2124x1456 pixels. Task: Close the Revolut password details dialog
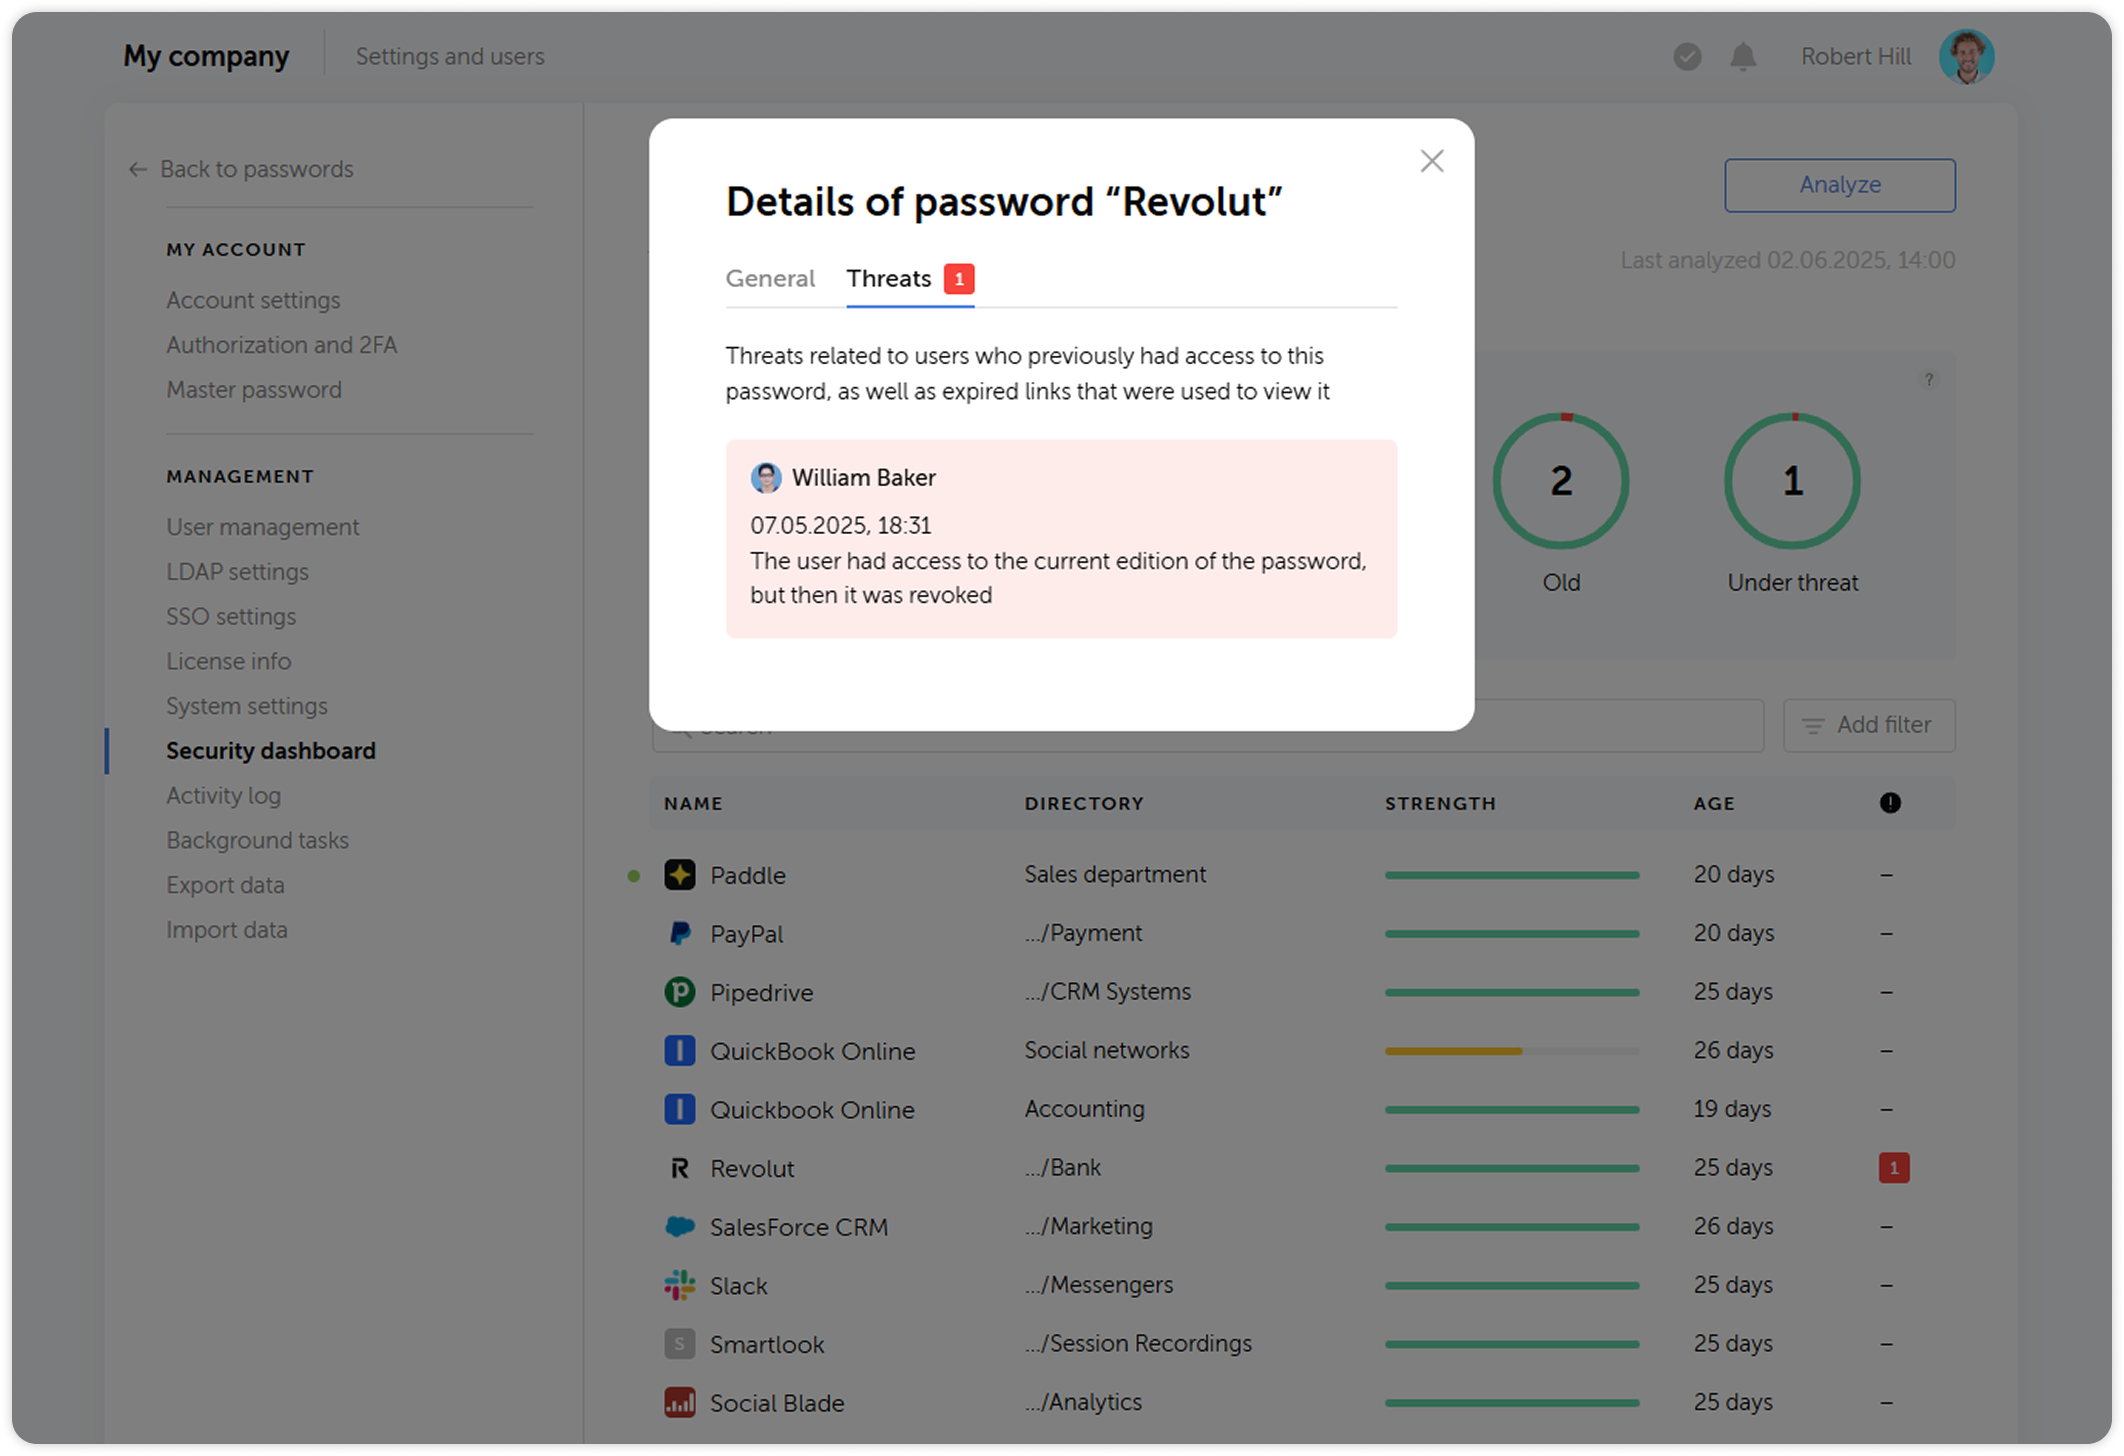click(x=1432, y=161)
